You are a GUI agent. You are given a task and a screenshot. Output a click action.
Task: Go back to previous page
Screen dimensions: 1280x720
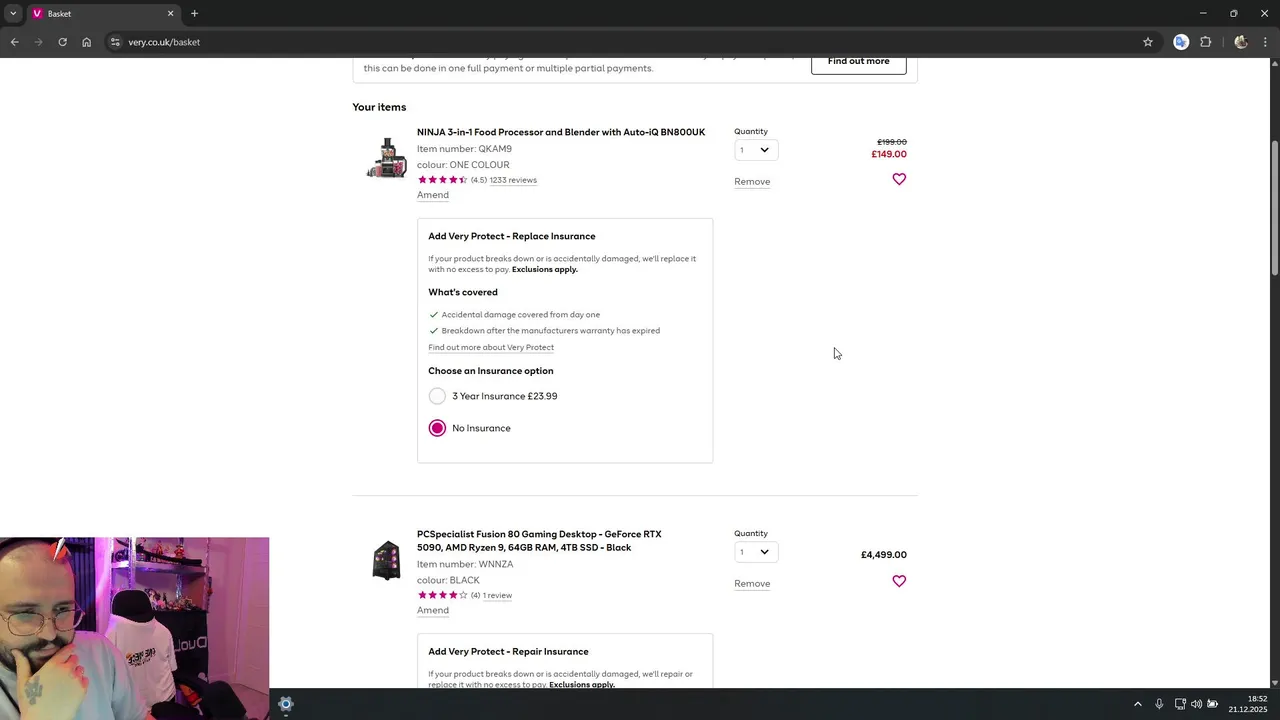coord(14,42)
